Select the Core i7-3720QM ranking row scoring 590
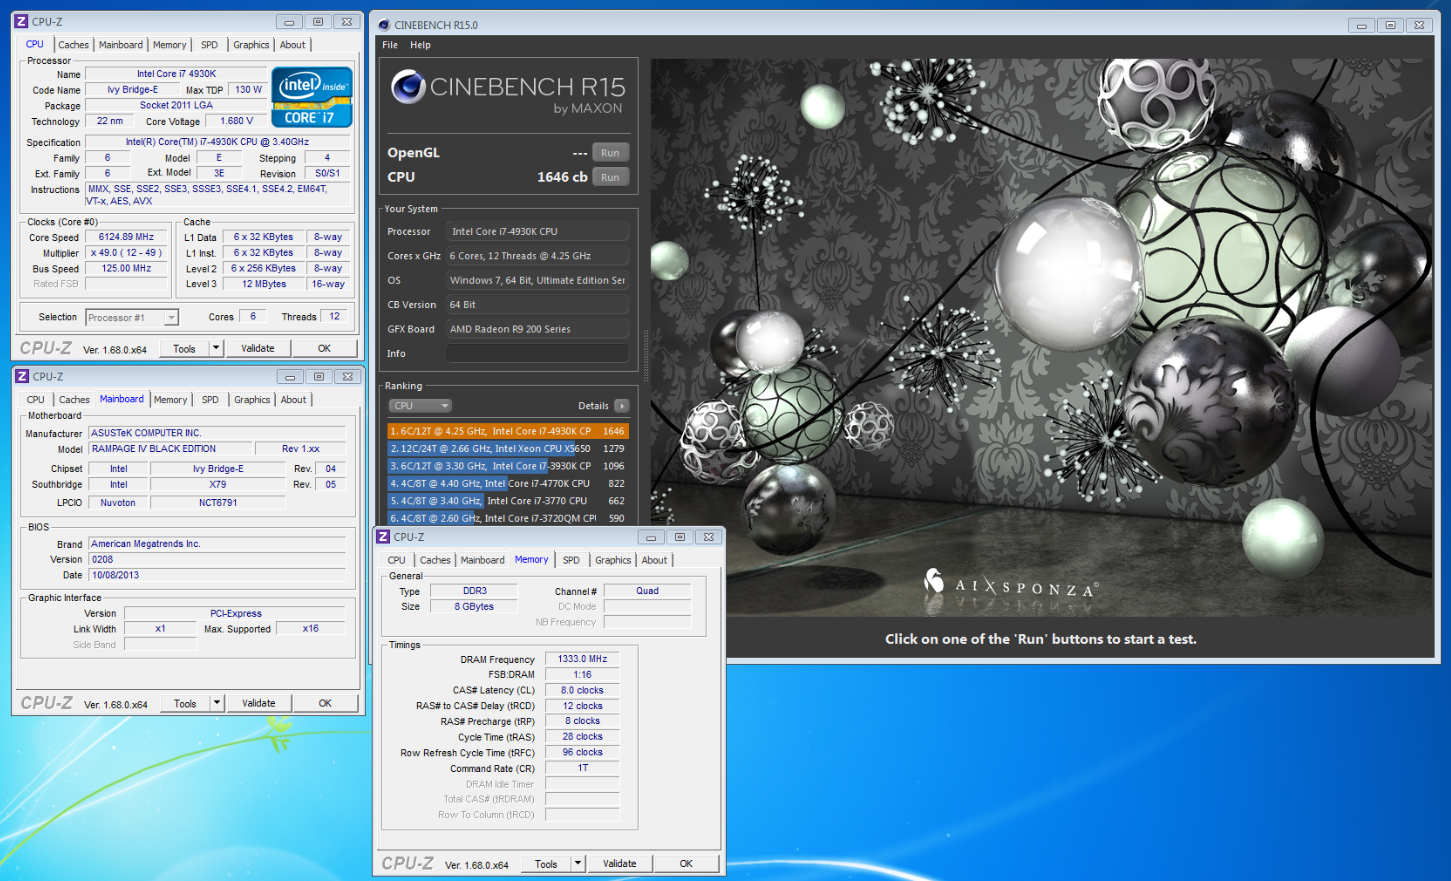Viewport: 1451px width, 881px height. click(508, 518)
